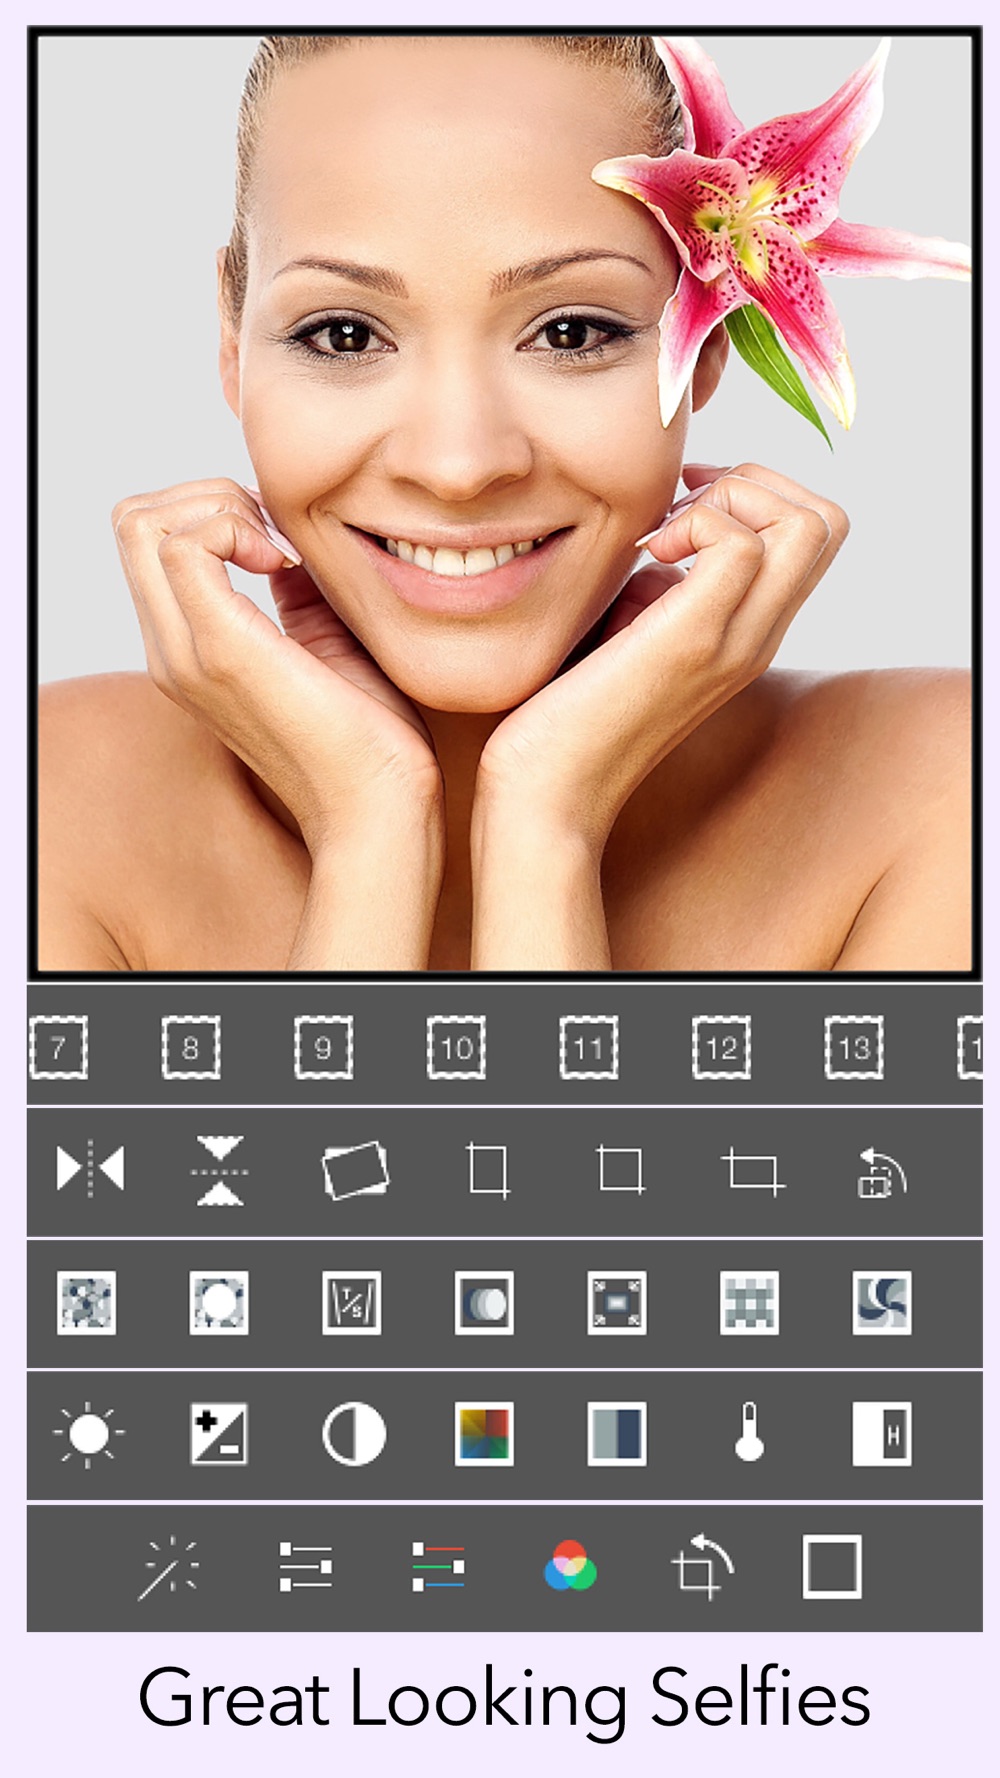Flip the photo vertically
The height and width of the screenshot is (1778, 1000).
point(220,1170)
